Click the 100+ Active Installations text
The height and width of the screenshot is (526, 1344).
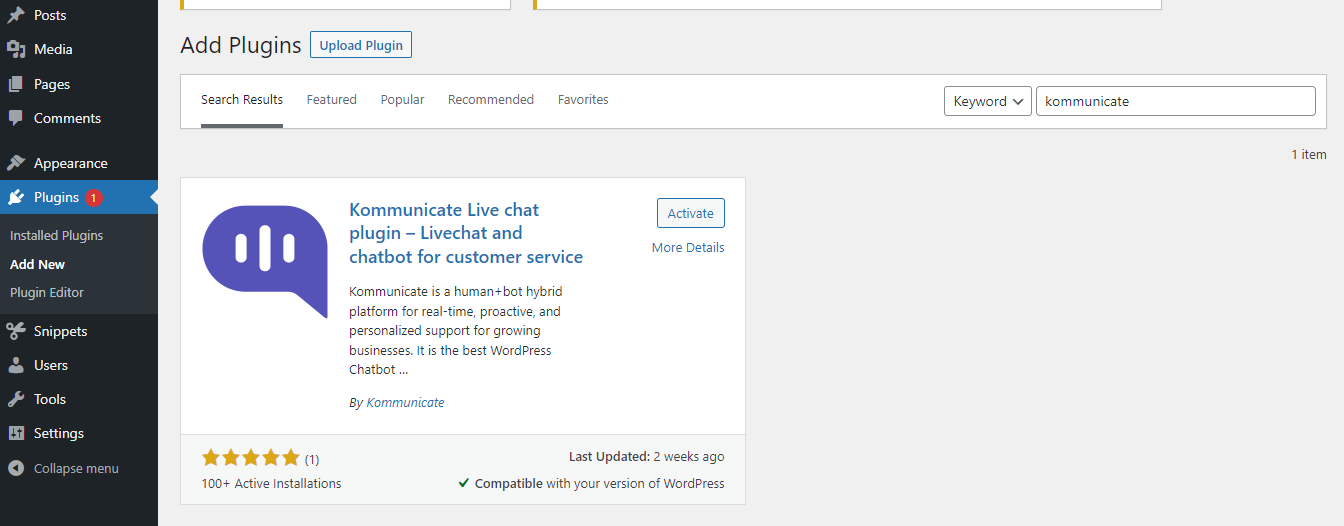pos(271,484)
